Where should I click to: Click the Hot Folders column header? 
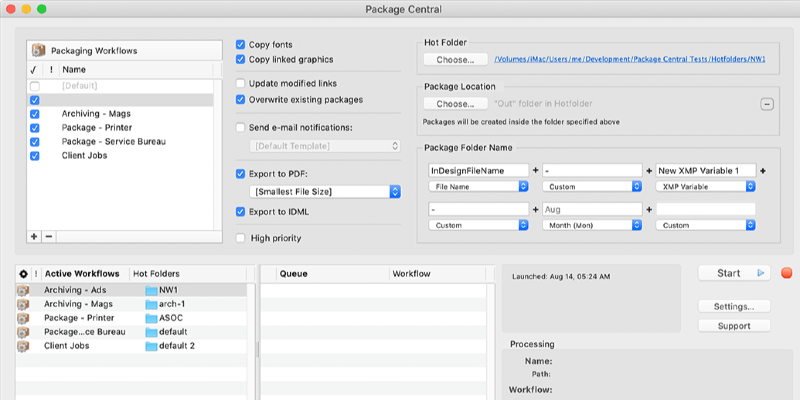pos(188,274)
